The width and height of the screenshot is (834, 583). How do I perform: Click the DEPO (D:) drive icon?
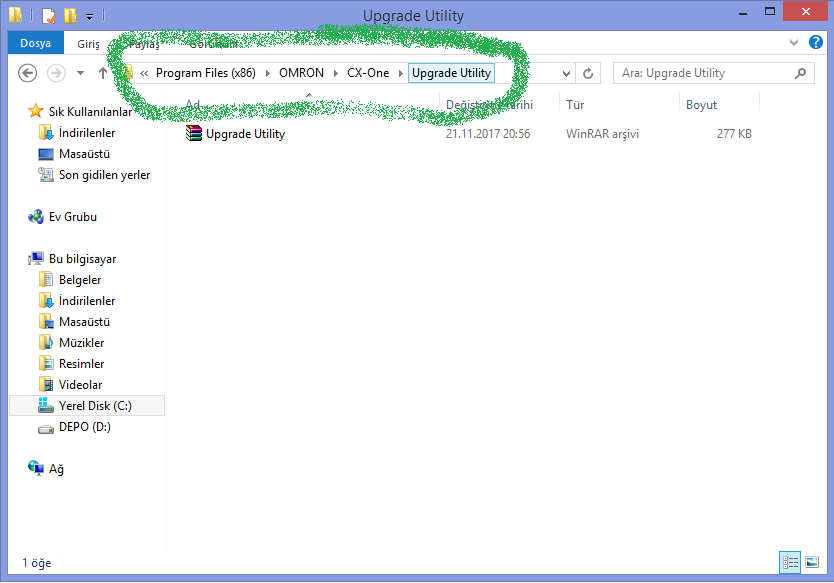click(46, 428)
